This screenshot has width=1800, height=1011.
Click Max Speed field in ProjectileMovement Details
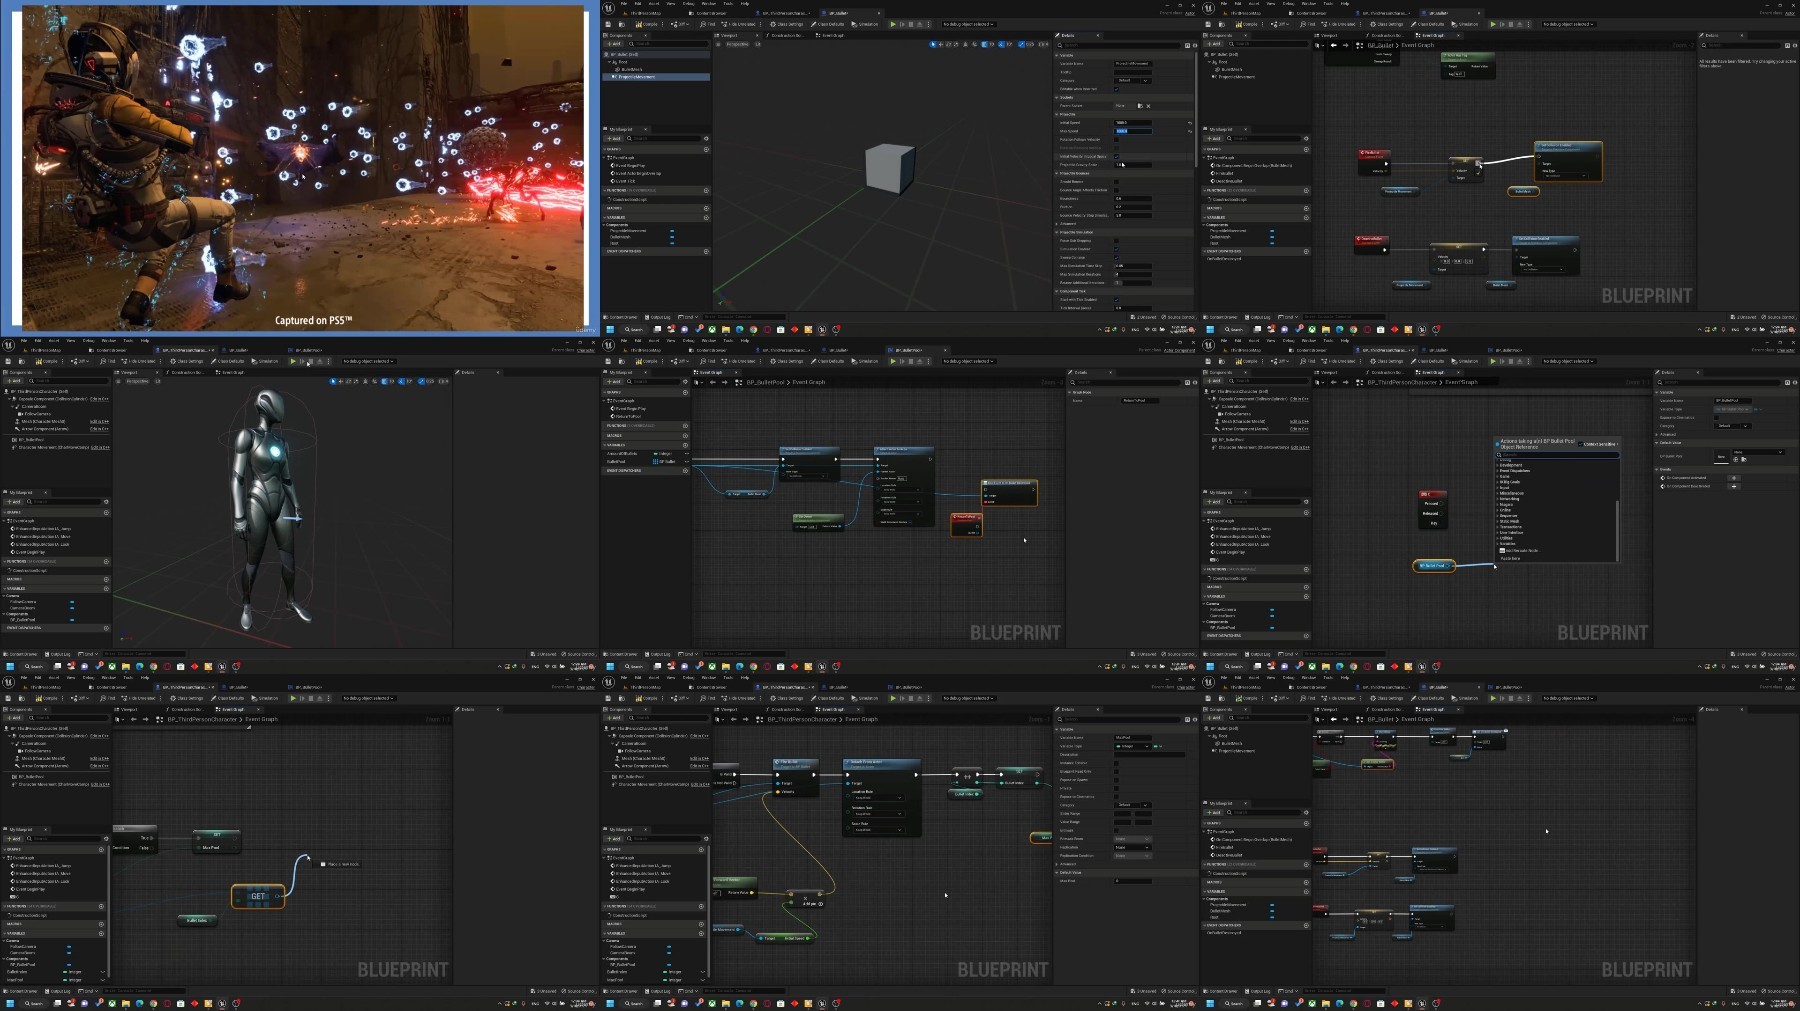pyautogui.click(x=1134, y=131)
